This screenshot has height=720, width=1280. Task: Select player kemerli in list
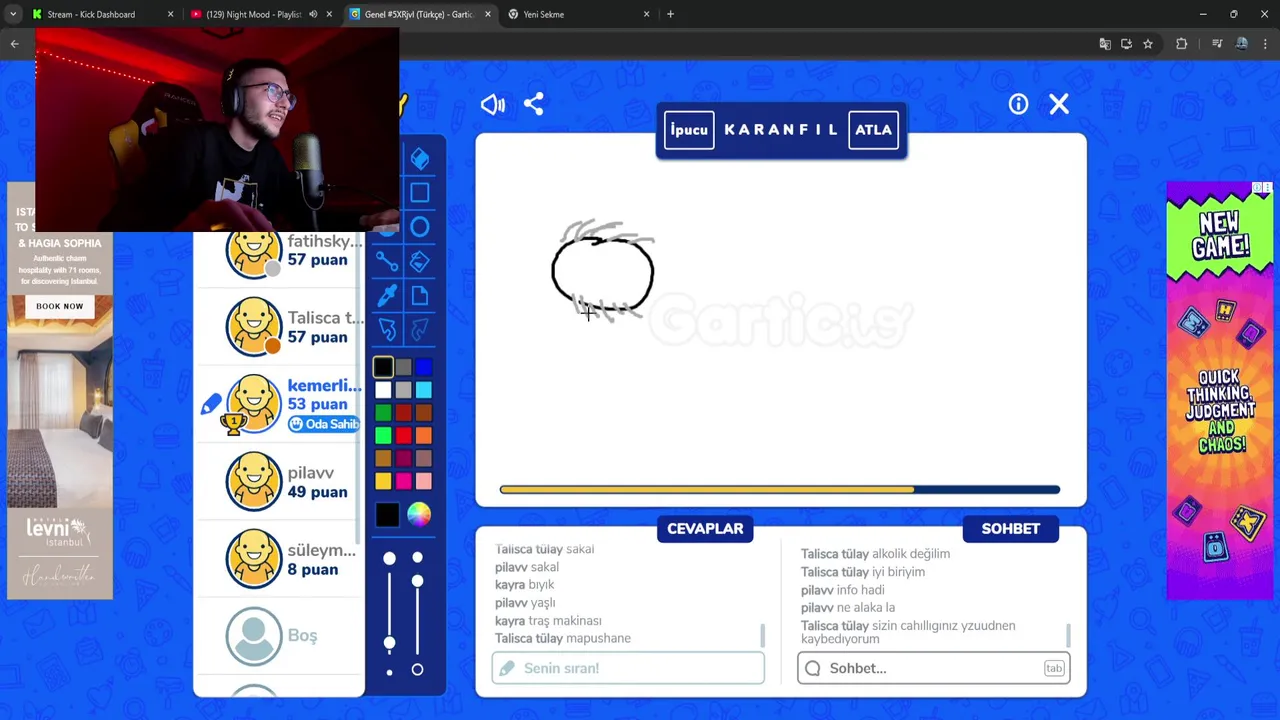280,403
